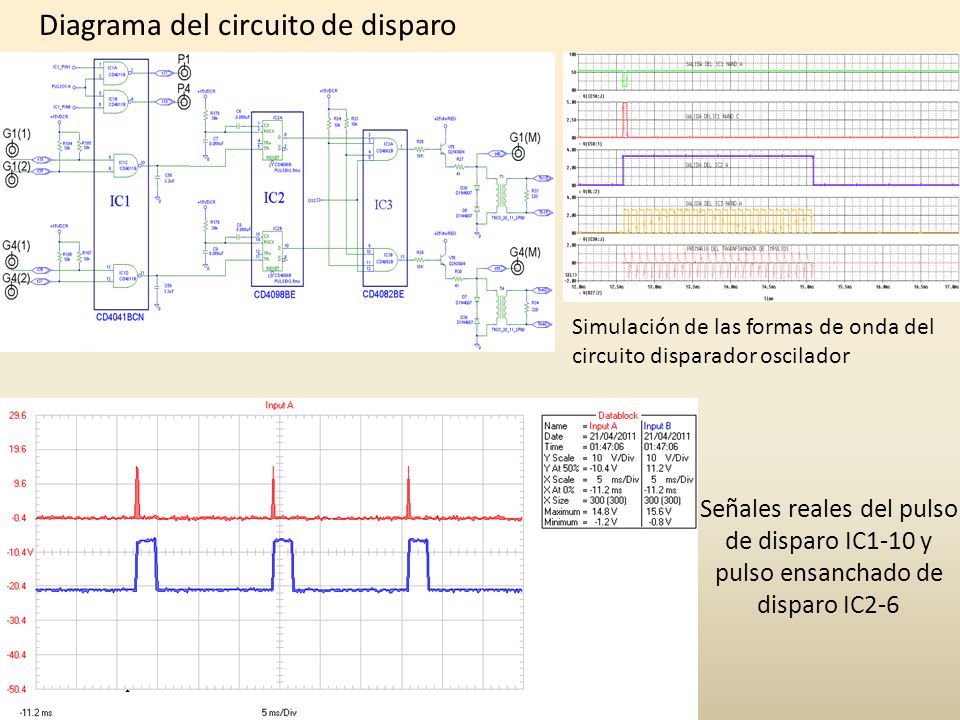Select the IC2 block label
Viewport: 960px width, 720px height.
[x=274, y=197]
